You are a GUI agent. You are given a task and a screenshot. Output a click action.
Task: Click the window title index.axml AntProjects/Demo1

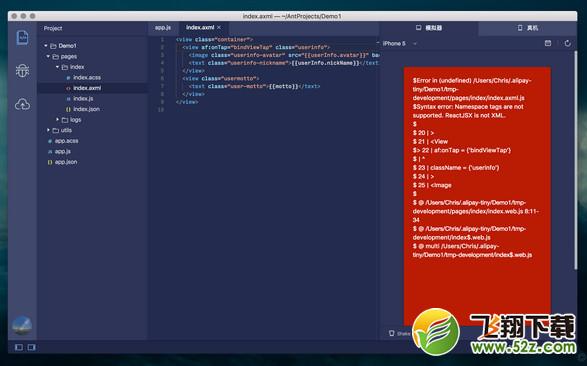click(292, 16)
